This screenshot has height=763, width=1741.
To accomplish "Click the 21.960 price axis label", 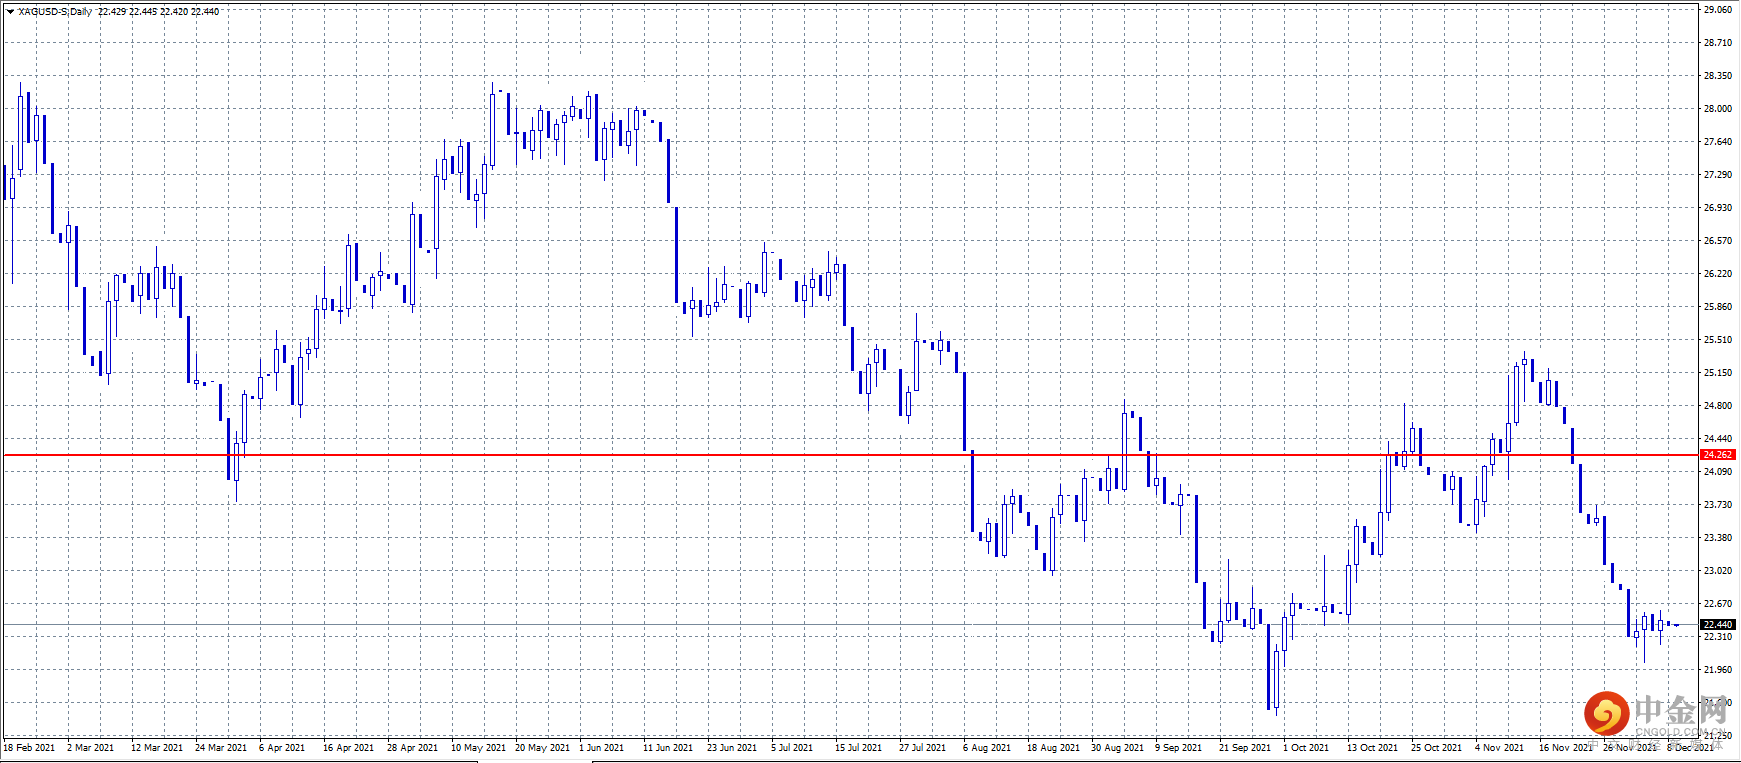I will tap(1717, 670).
